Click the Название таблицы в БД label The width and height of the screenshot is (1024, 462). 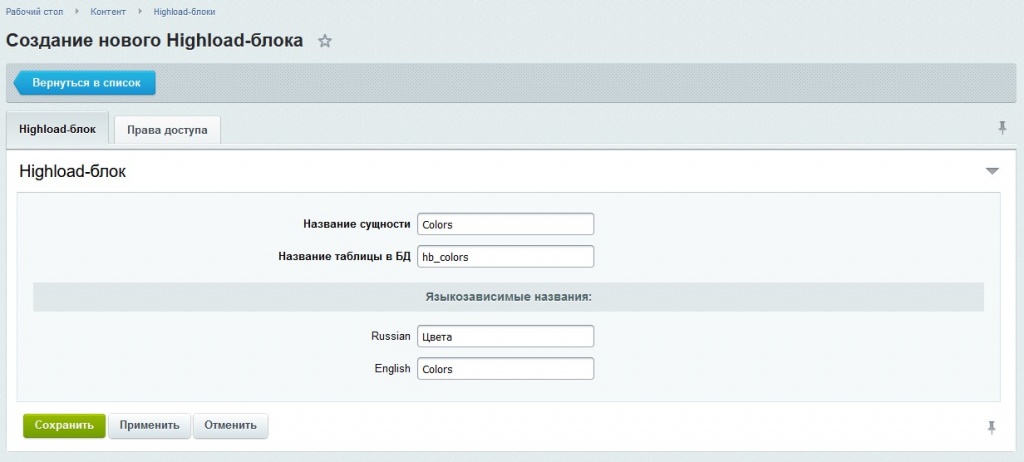344,257
